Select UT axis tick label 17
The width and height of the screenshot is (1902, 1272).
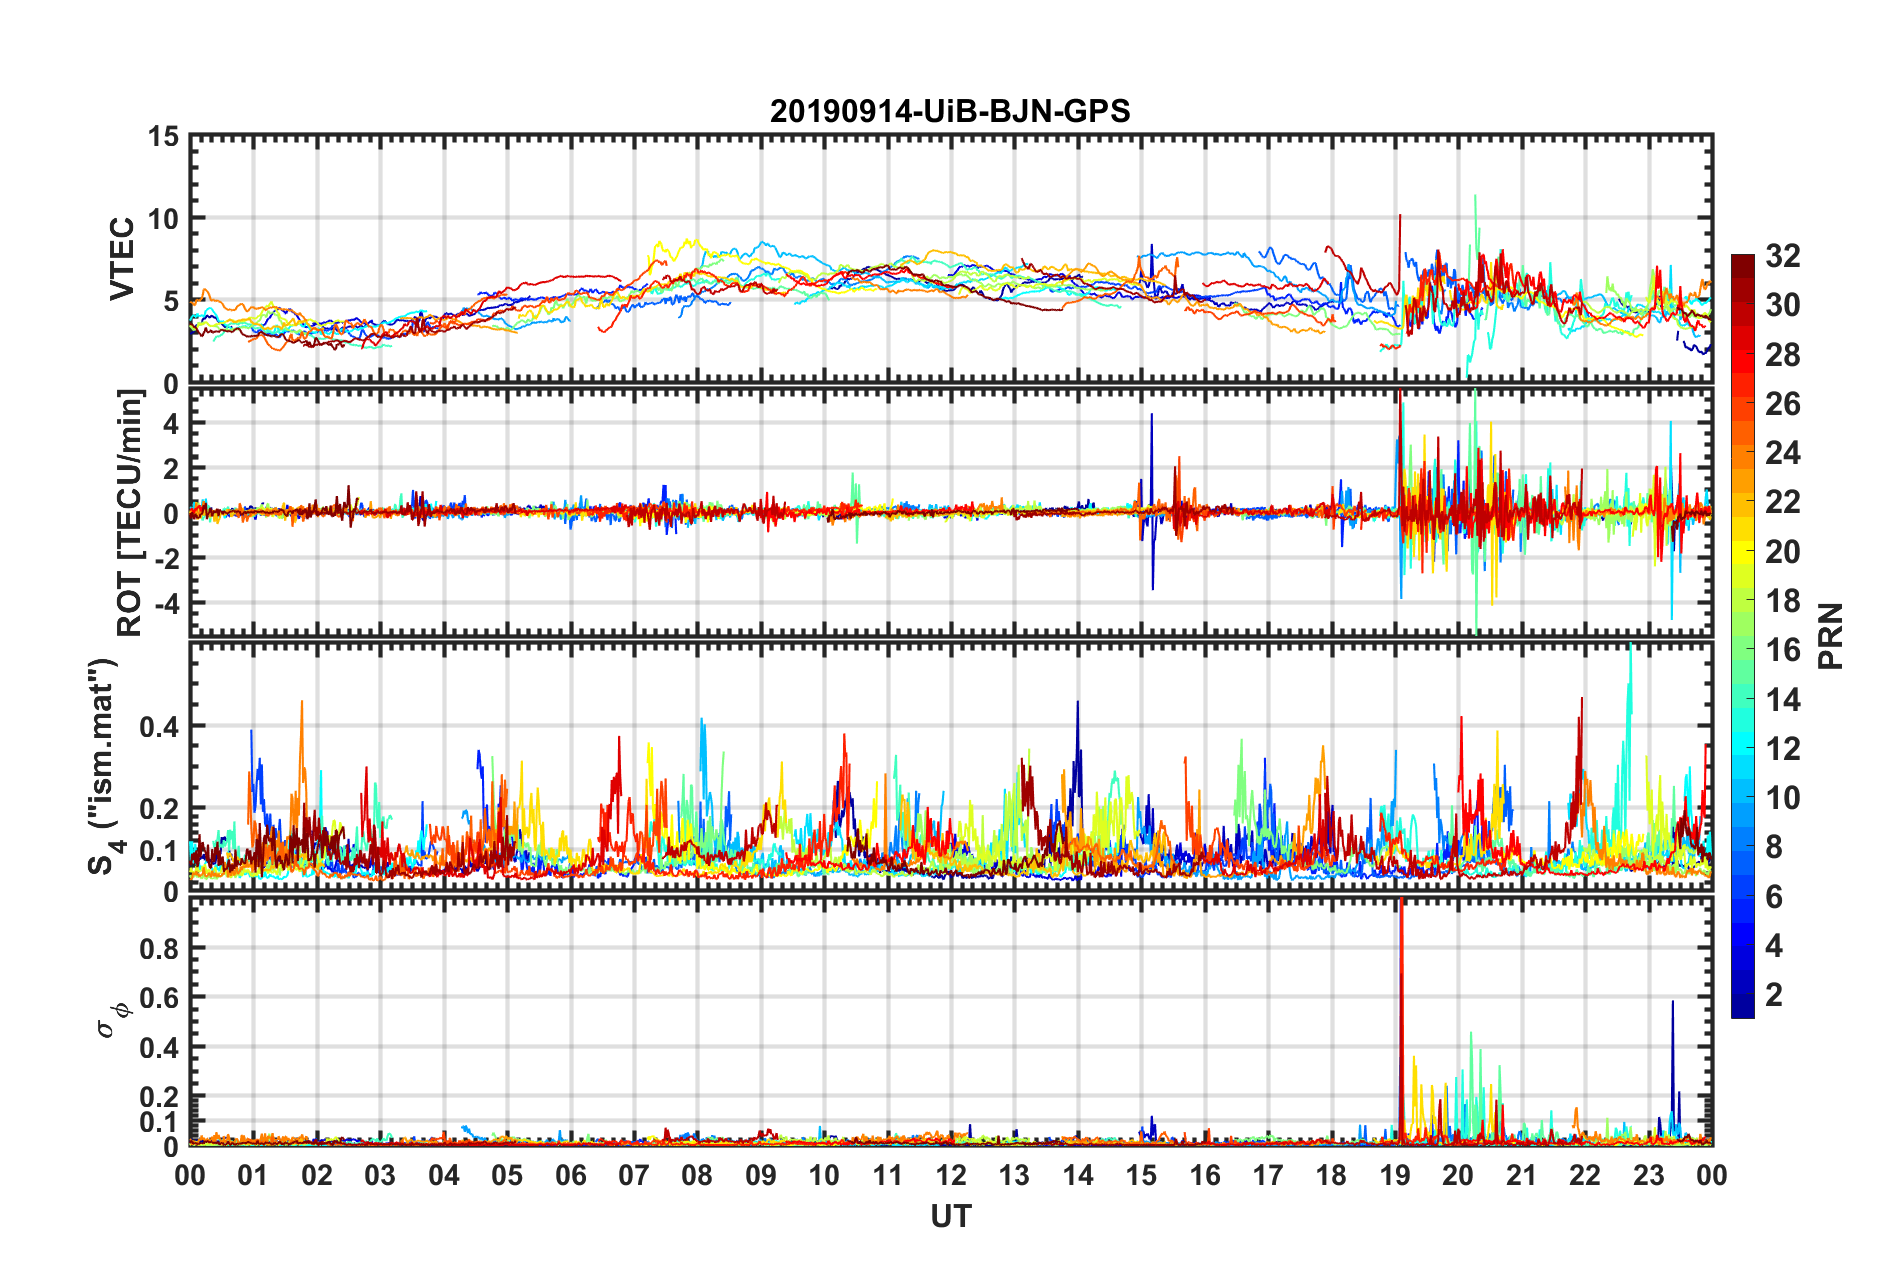(x=1268, y=1175)
